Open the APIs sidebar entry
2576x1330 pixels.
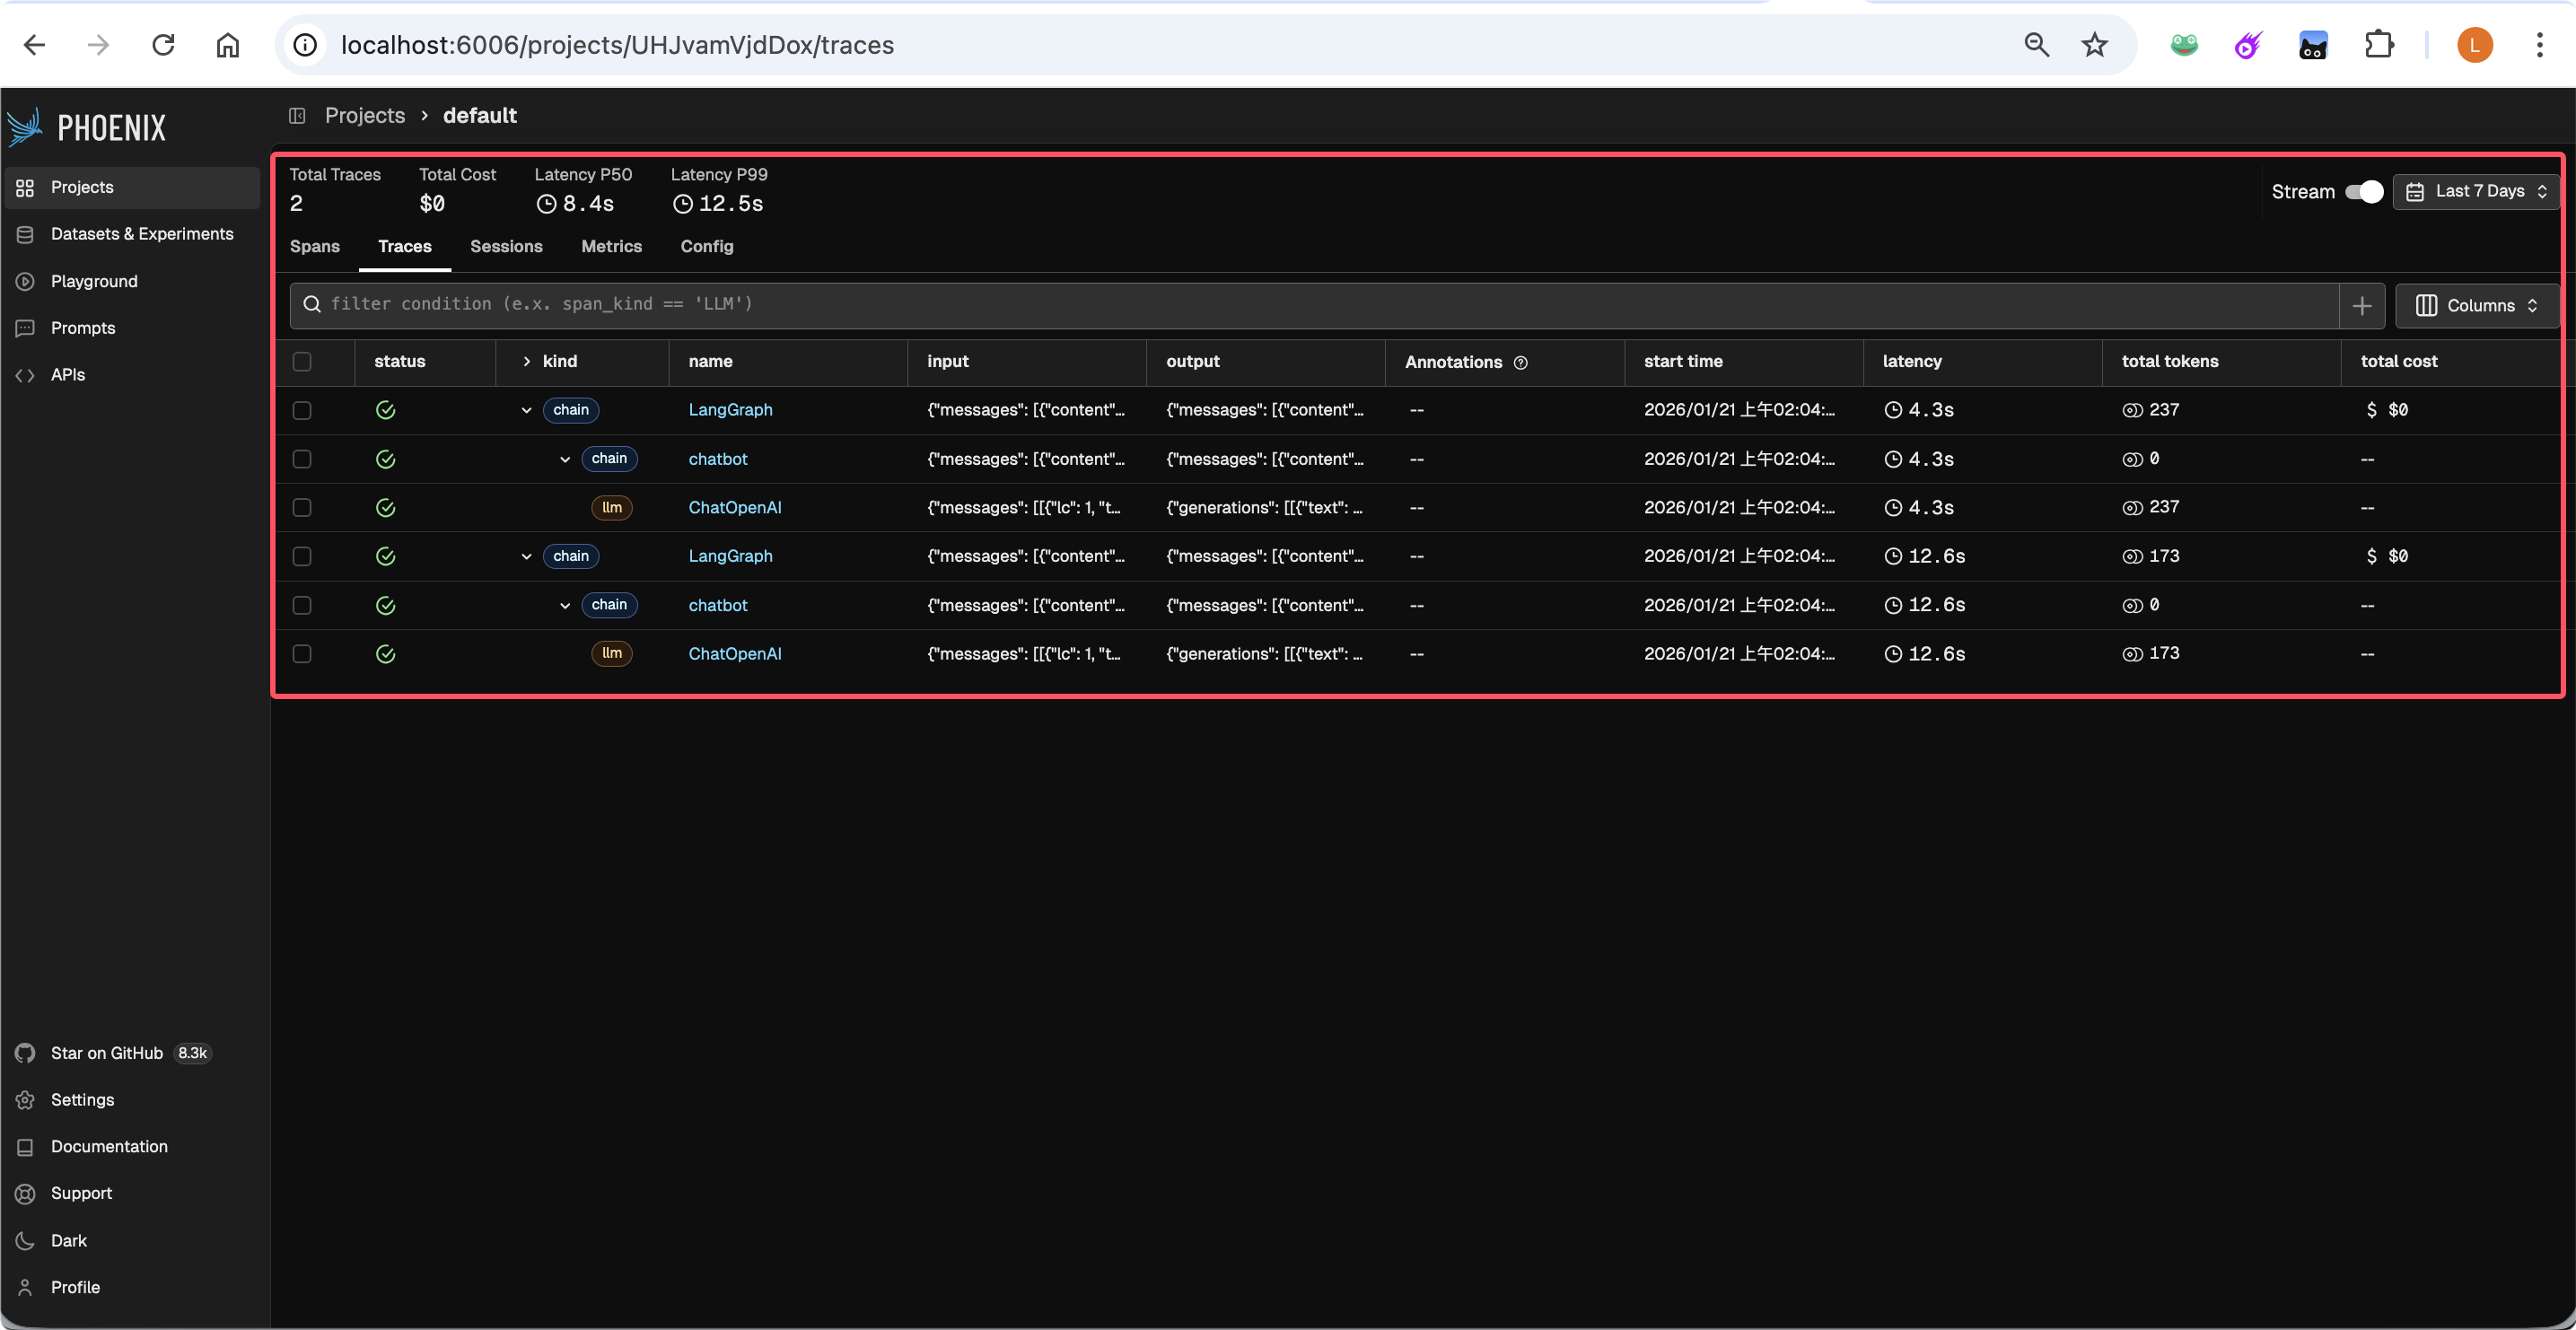pyautogui.click(x=67, y=375)
